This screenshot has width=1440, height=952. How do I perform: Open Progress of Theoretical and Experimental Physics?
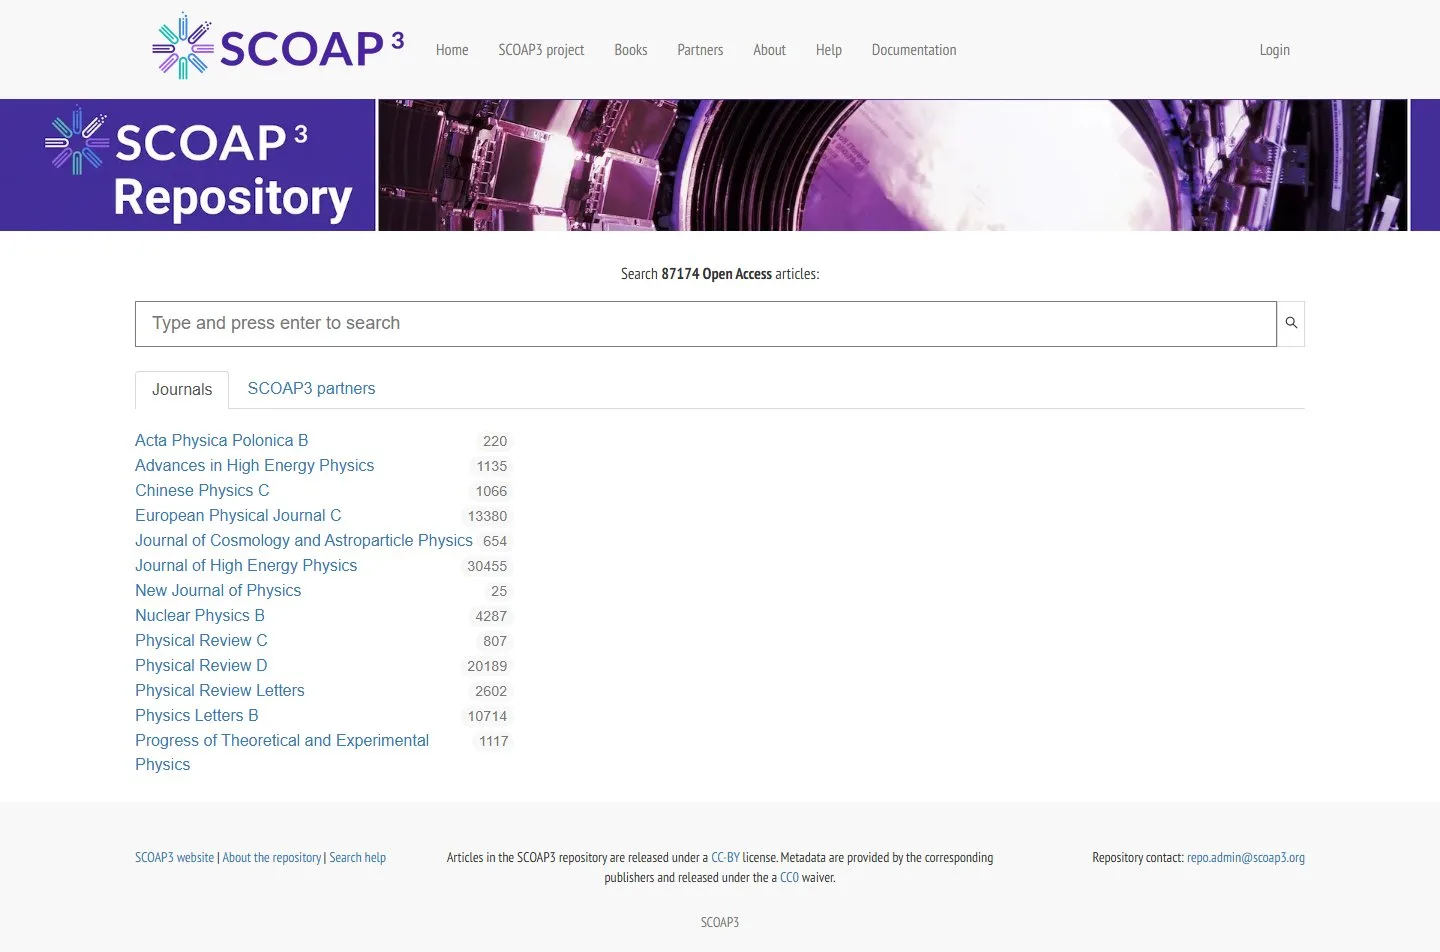(282, 753)
